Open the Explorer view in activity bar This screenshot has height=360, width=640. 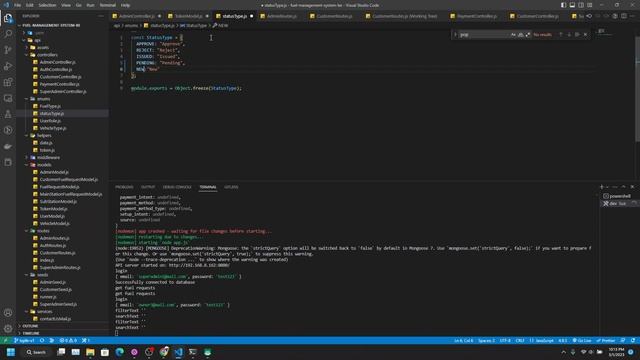(8, 18)
